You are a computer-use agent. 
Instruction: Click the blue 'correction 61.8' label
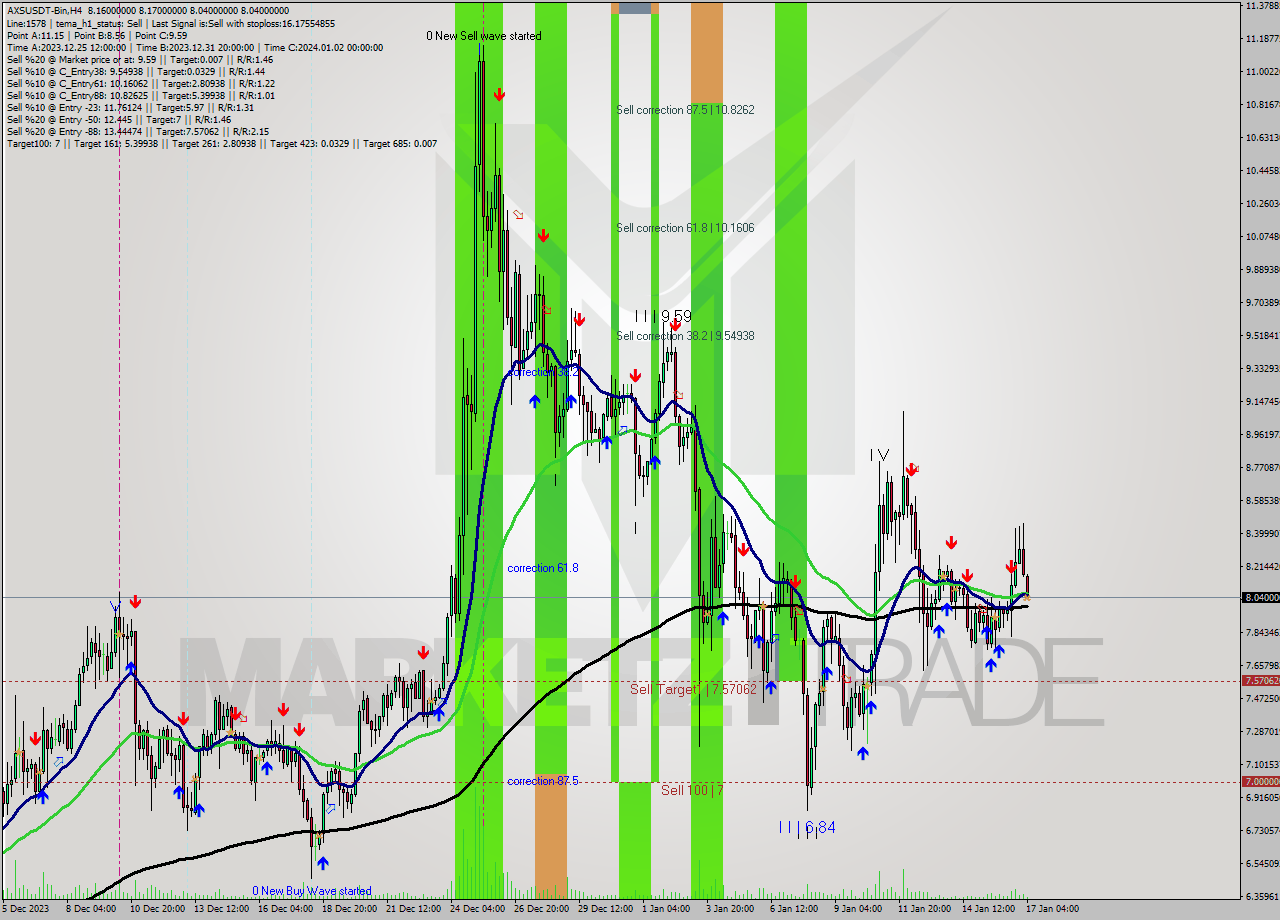tap(542, 568)
